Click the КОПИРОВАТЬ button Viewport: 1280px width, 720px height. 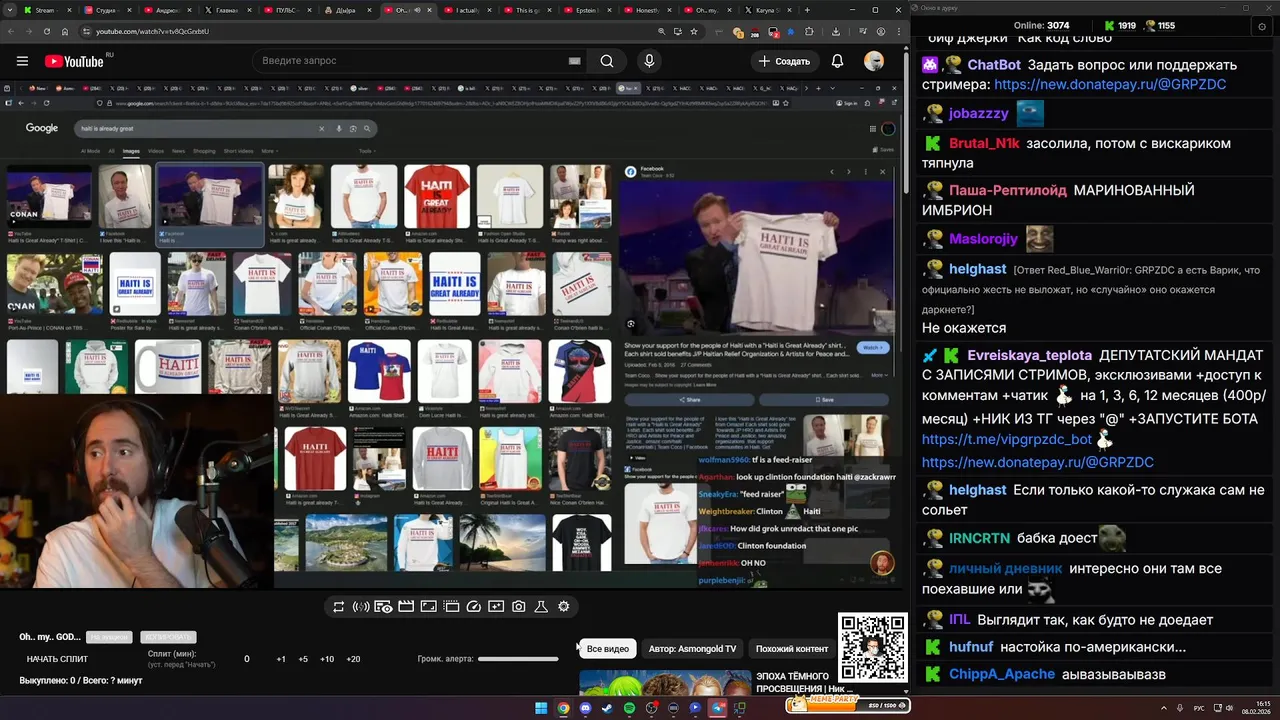(169, 637)
